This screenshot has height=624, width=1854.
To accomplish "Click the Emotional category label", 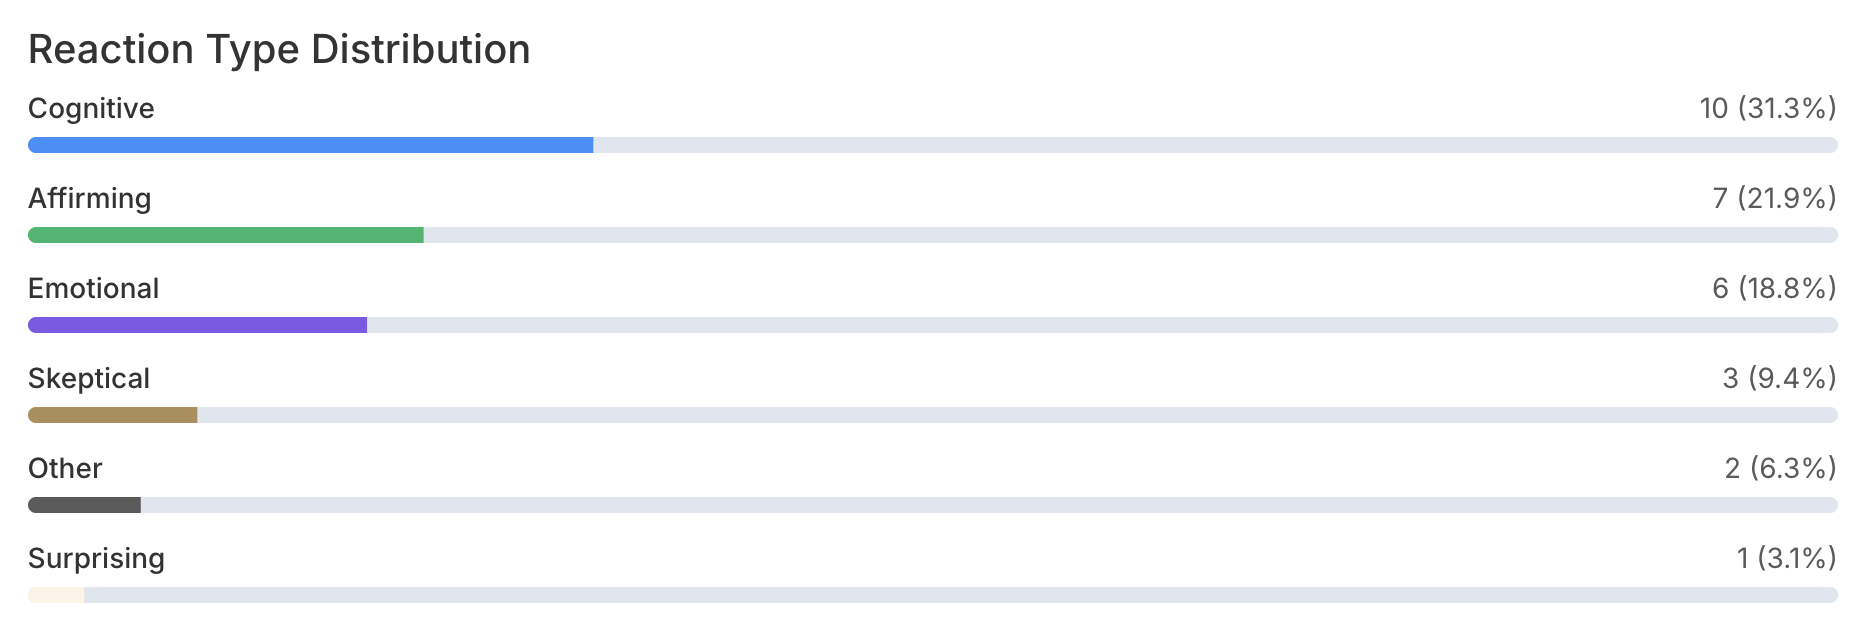I will click(x=94, y=288).
